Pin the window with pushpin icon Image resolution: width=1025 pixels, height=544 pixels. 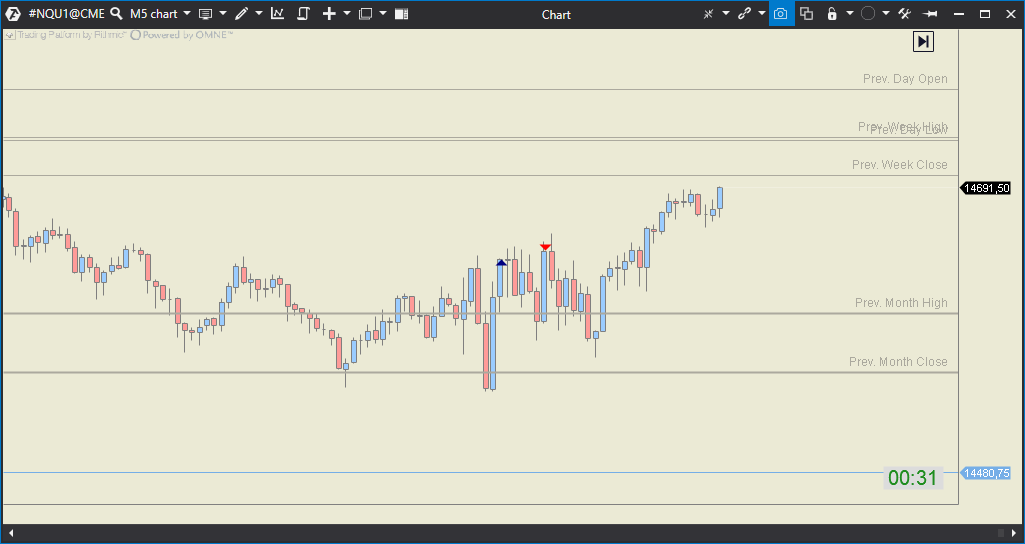930,14
